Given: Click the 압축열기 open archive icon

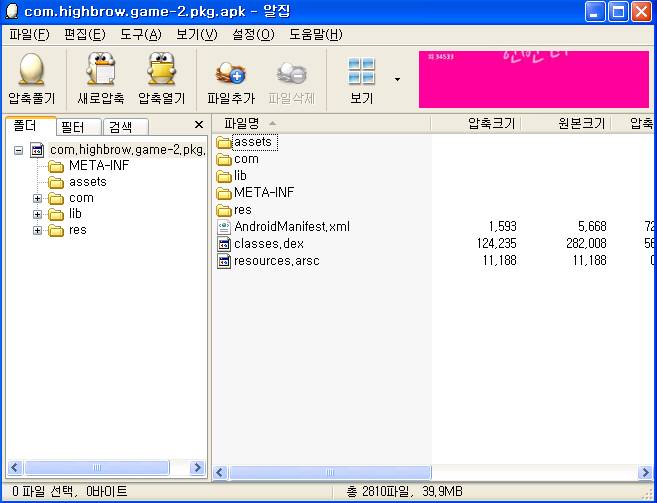Looking at the screenshot, I should (161, 69).
